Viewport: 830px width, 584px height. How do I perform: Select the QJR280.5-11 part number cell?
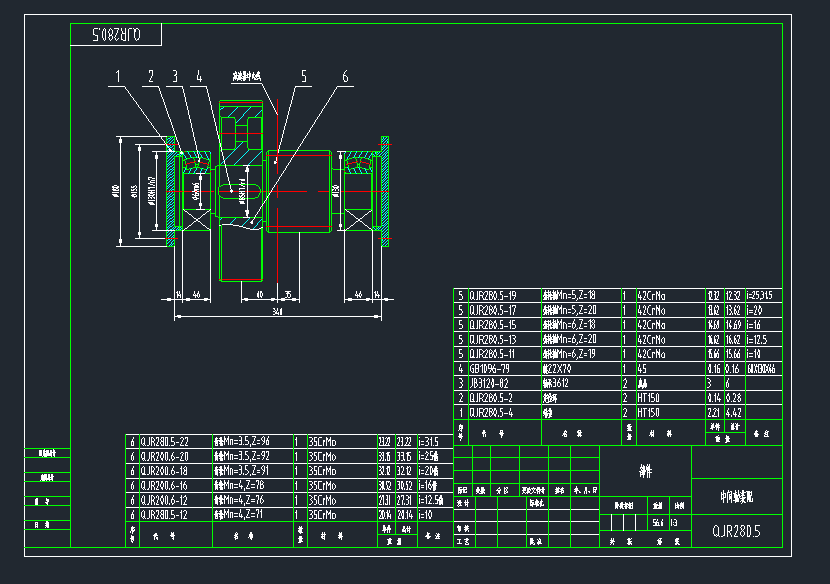click(x=504, y=354)
